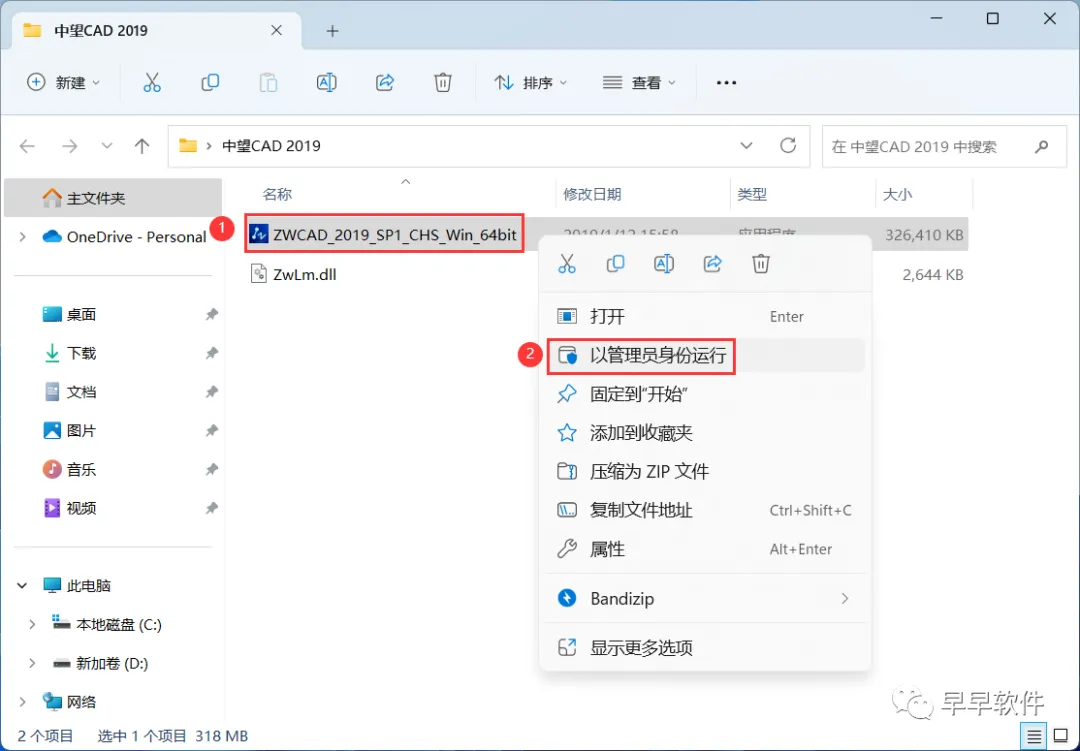Open recent locations dropdown arrow
1080x751 pixels.
[107, 146]
